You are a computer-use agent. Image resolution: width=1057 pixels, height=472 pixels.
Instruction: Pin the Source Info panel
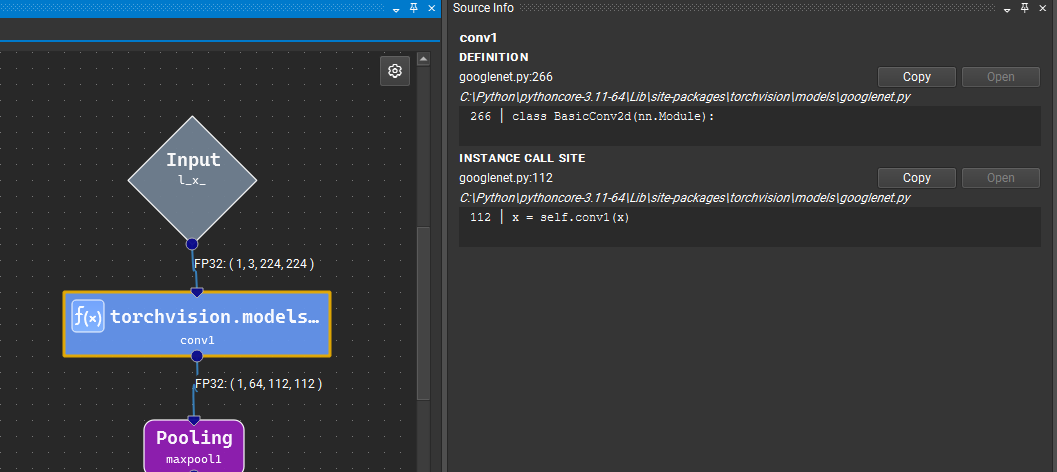pyautogui.click(x=1025, y=8)
